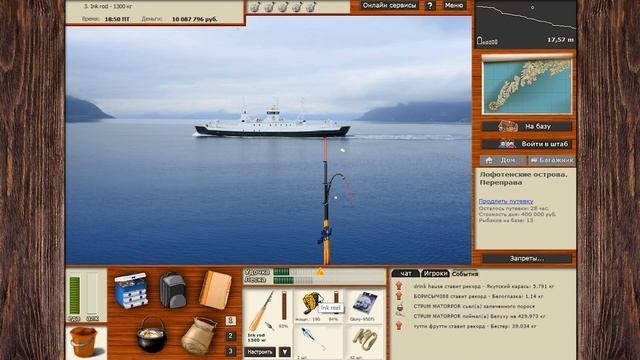Click the Настроить button

point(260,352)
